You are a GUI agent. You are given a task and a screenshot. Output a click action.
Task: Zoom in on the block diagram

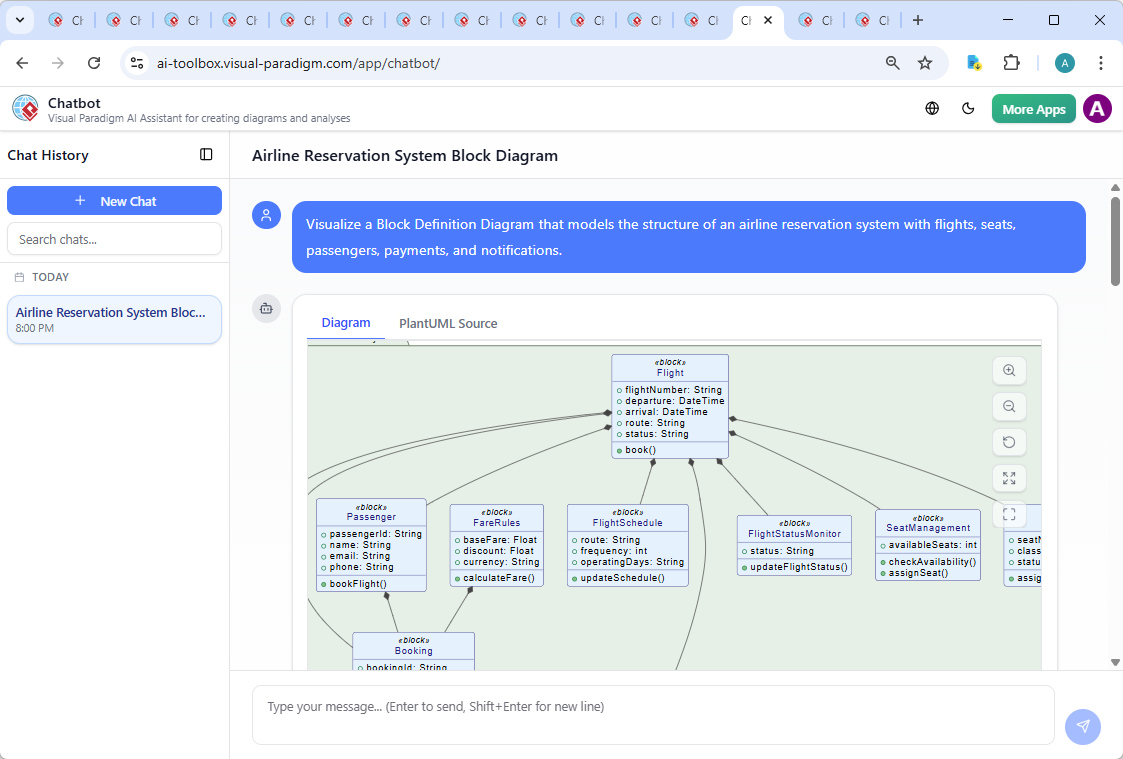pos(1009,370)
